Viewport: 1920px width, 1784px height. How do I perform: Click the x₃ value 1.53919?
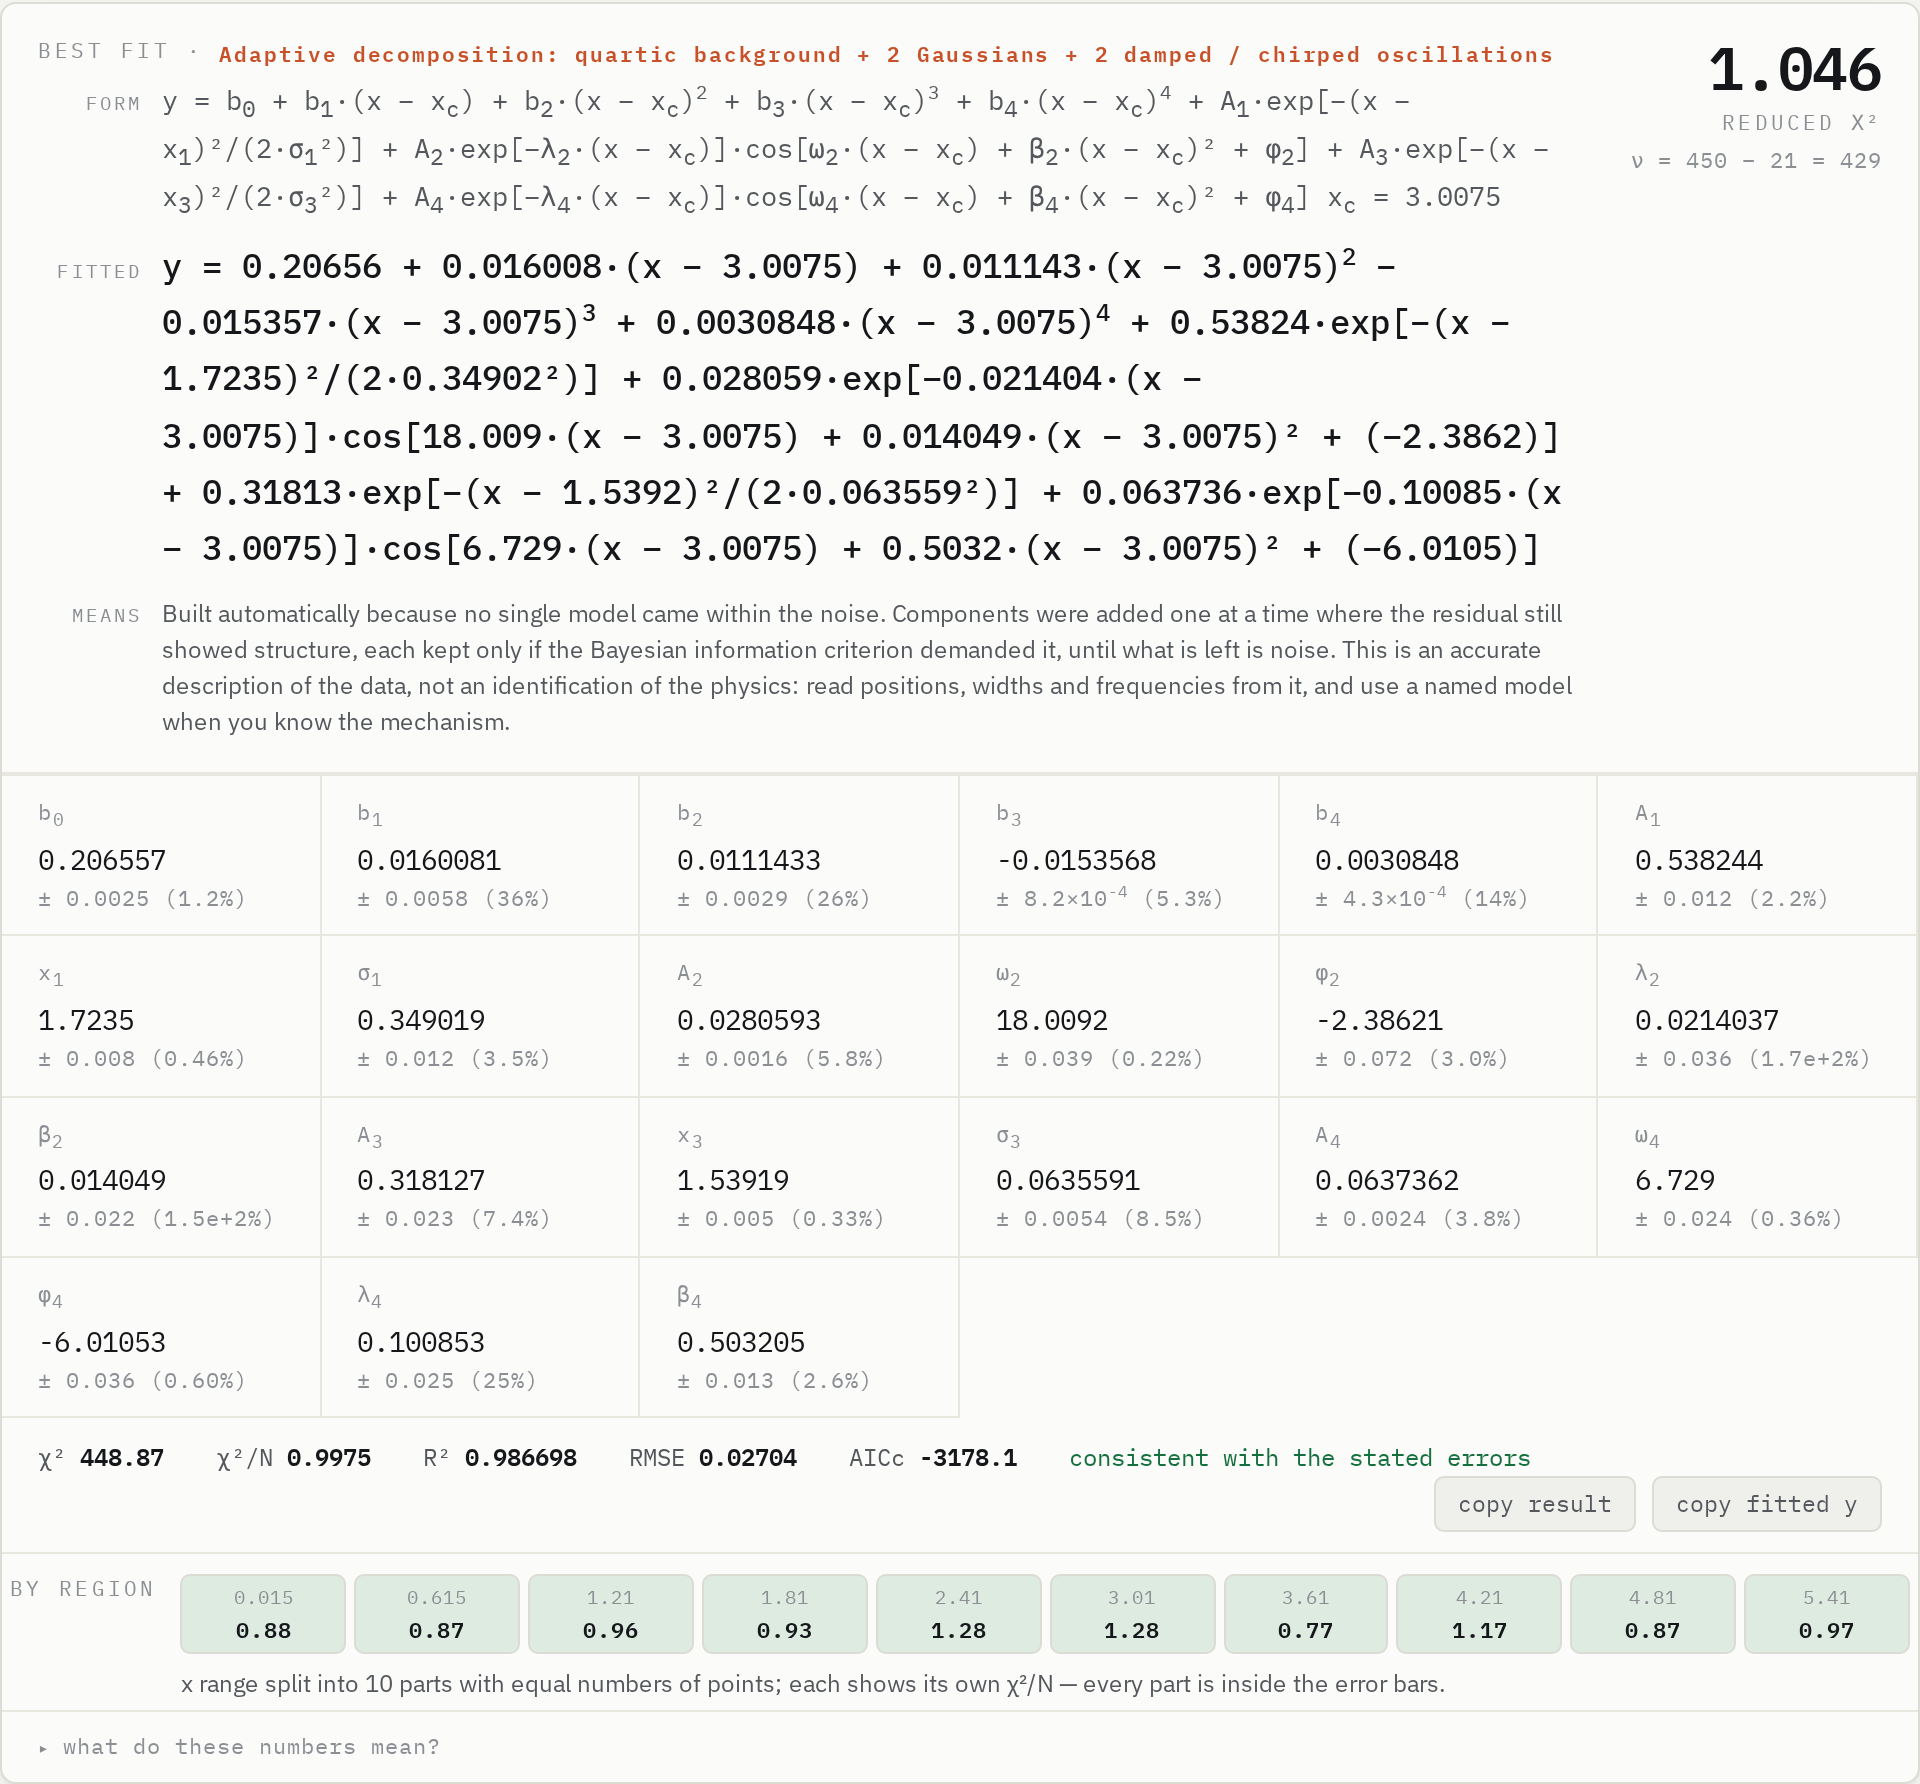733,1181
